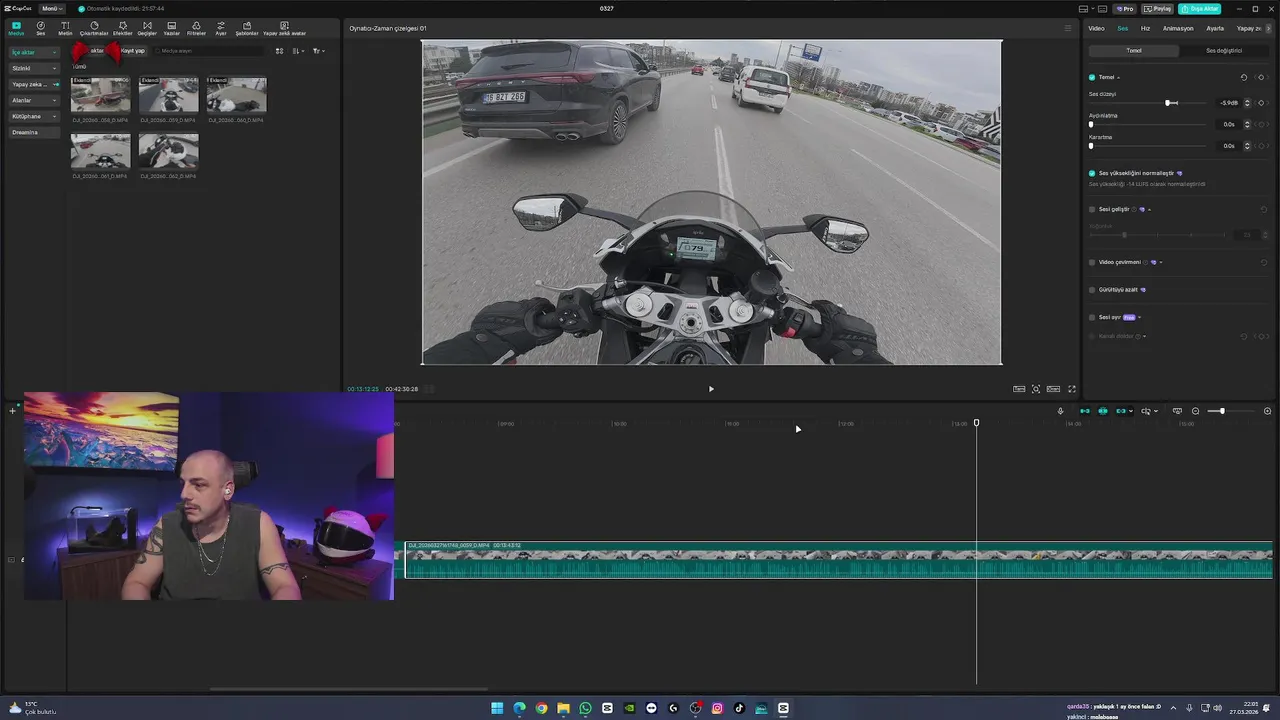Open the Geçişler transitions panel
Viewport: 1280px width, 720px height.
point(147,28)
